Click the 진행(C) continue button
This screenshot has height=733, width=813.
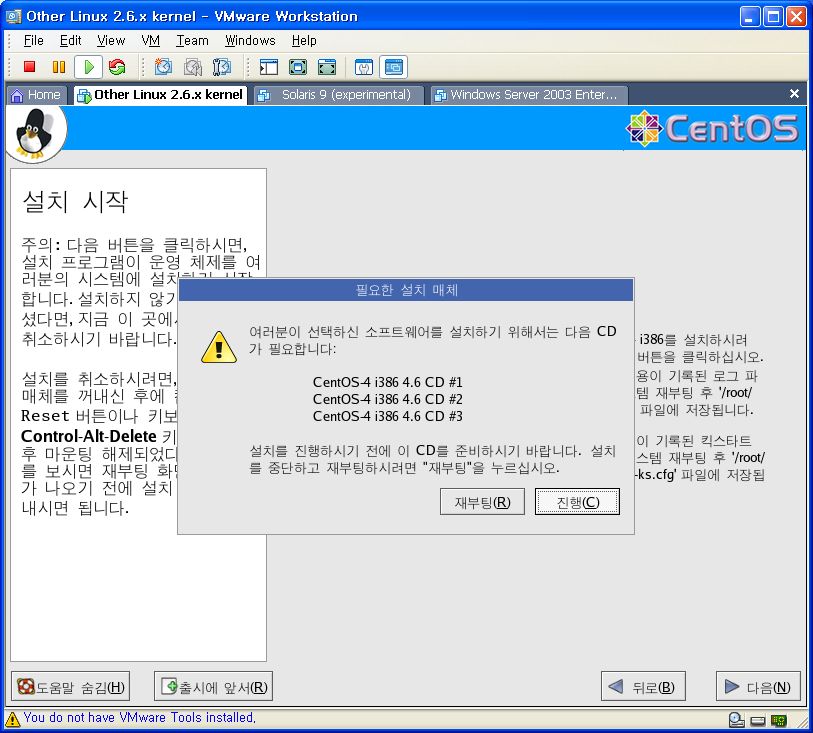(577, 502)
